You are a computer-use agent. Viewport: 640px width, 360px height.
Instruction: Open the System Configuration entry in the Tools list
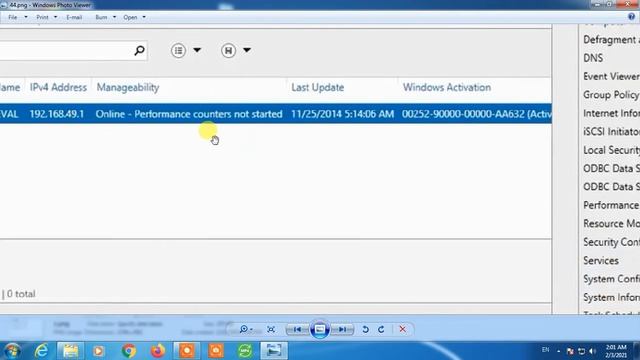click(x=611, y=279)
